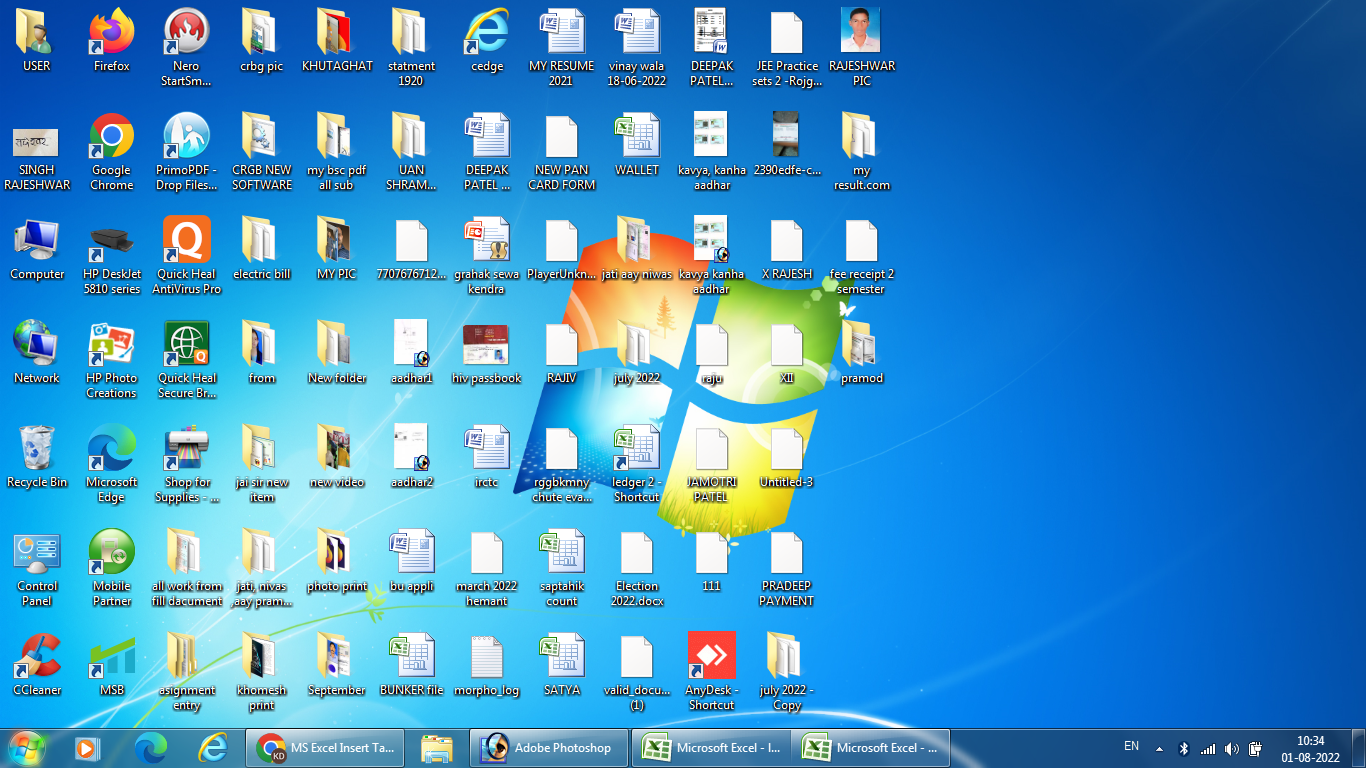Screen dimensions: 1366x768
Task: Open the EN language bar selector
Action: point(1131,746)
